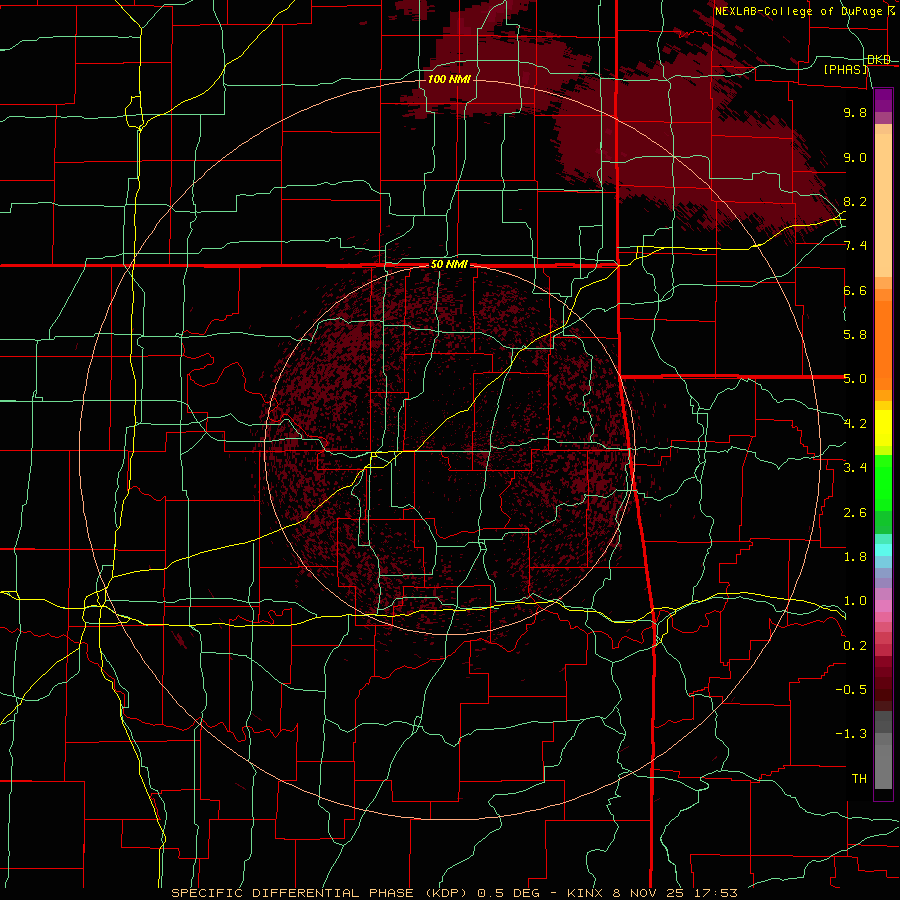
Task: Click the -0.5 color scale value
Action: 851,690
